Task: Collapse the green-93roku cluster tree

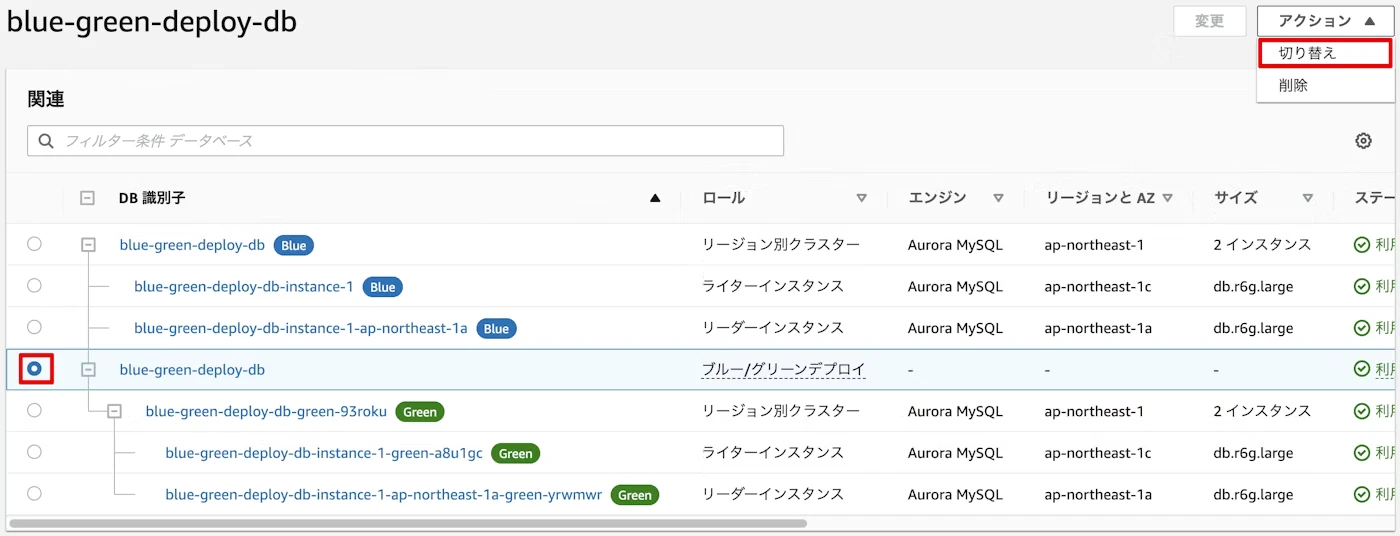Action: coord(114,411)
